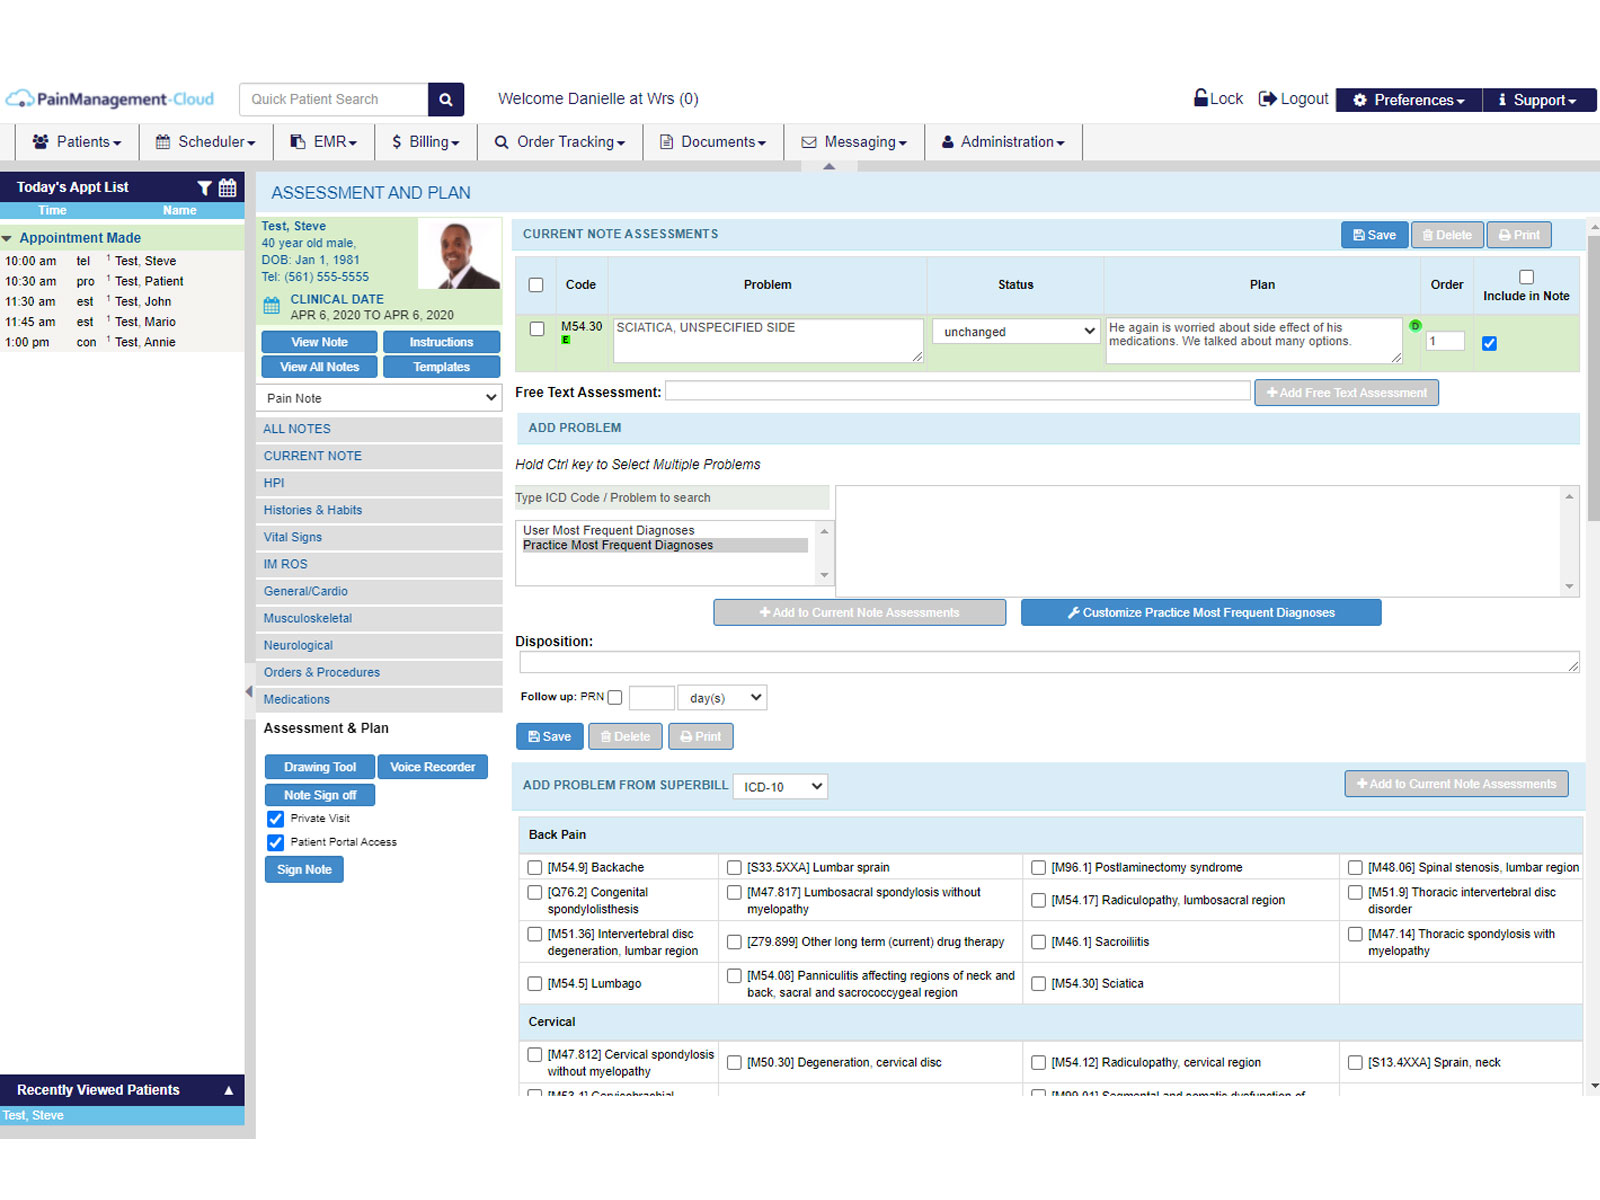Click the clinical date calendar icon
Image resolution: width=1600 pixels, height=1200 pixels.
271,306
